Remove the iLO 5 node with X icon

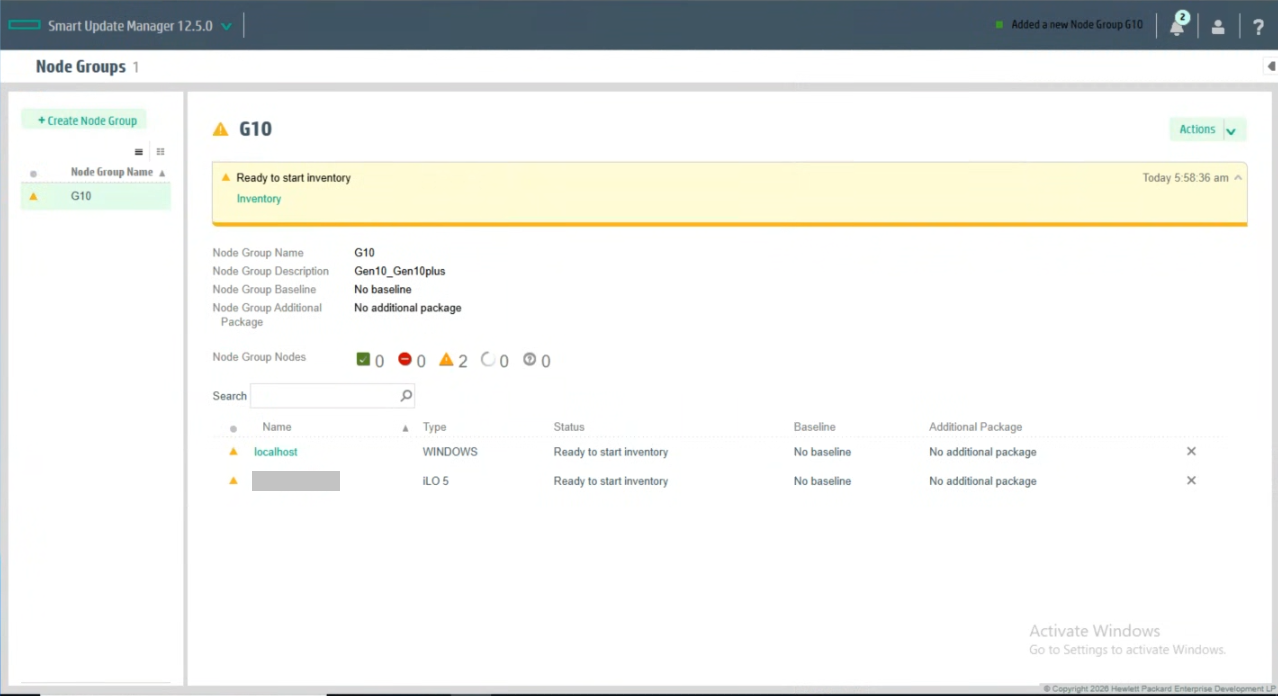pyautogui.click(x=1191, y=480)
